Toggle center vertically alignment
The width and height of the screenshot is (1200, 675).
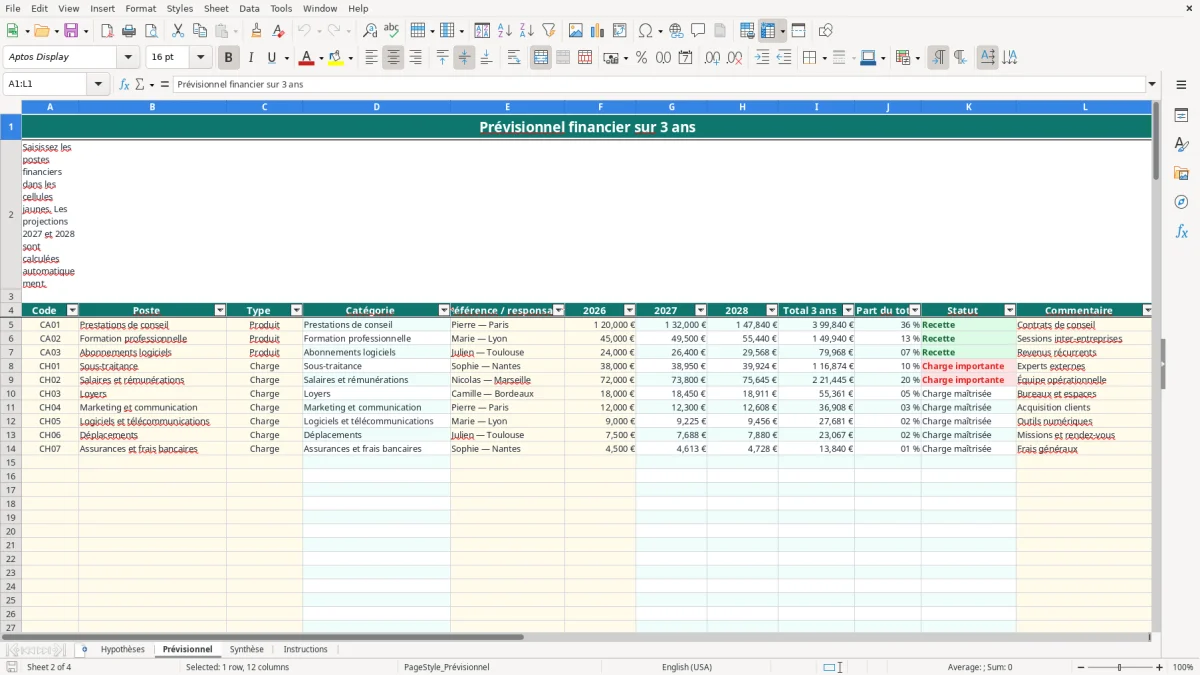point(464,58)
